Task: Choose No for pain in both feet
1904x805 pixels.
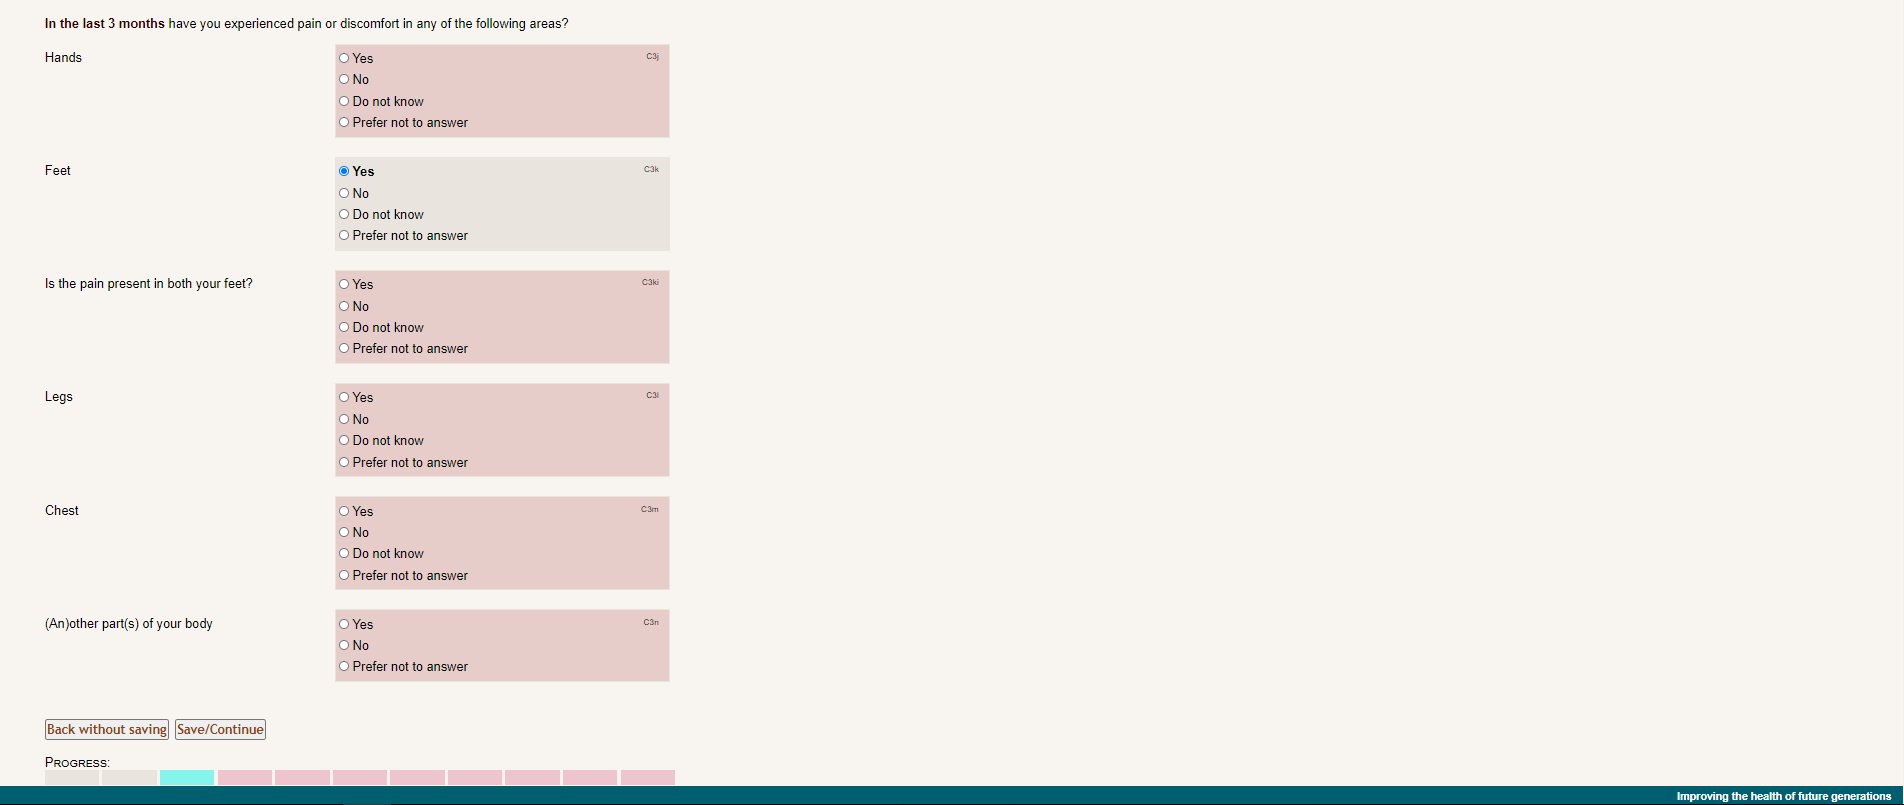Action: [x=344, y=307]
